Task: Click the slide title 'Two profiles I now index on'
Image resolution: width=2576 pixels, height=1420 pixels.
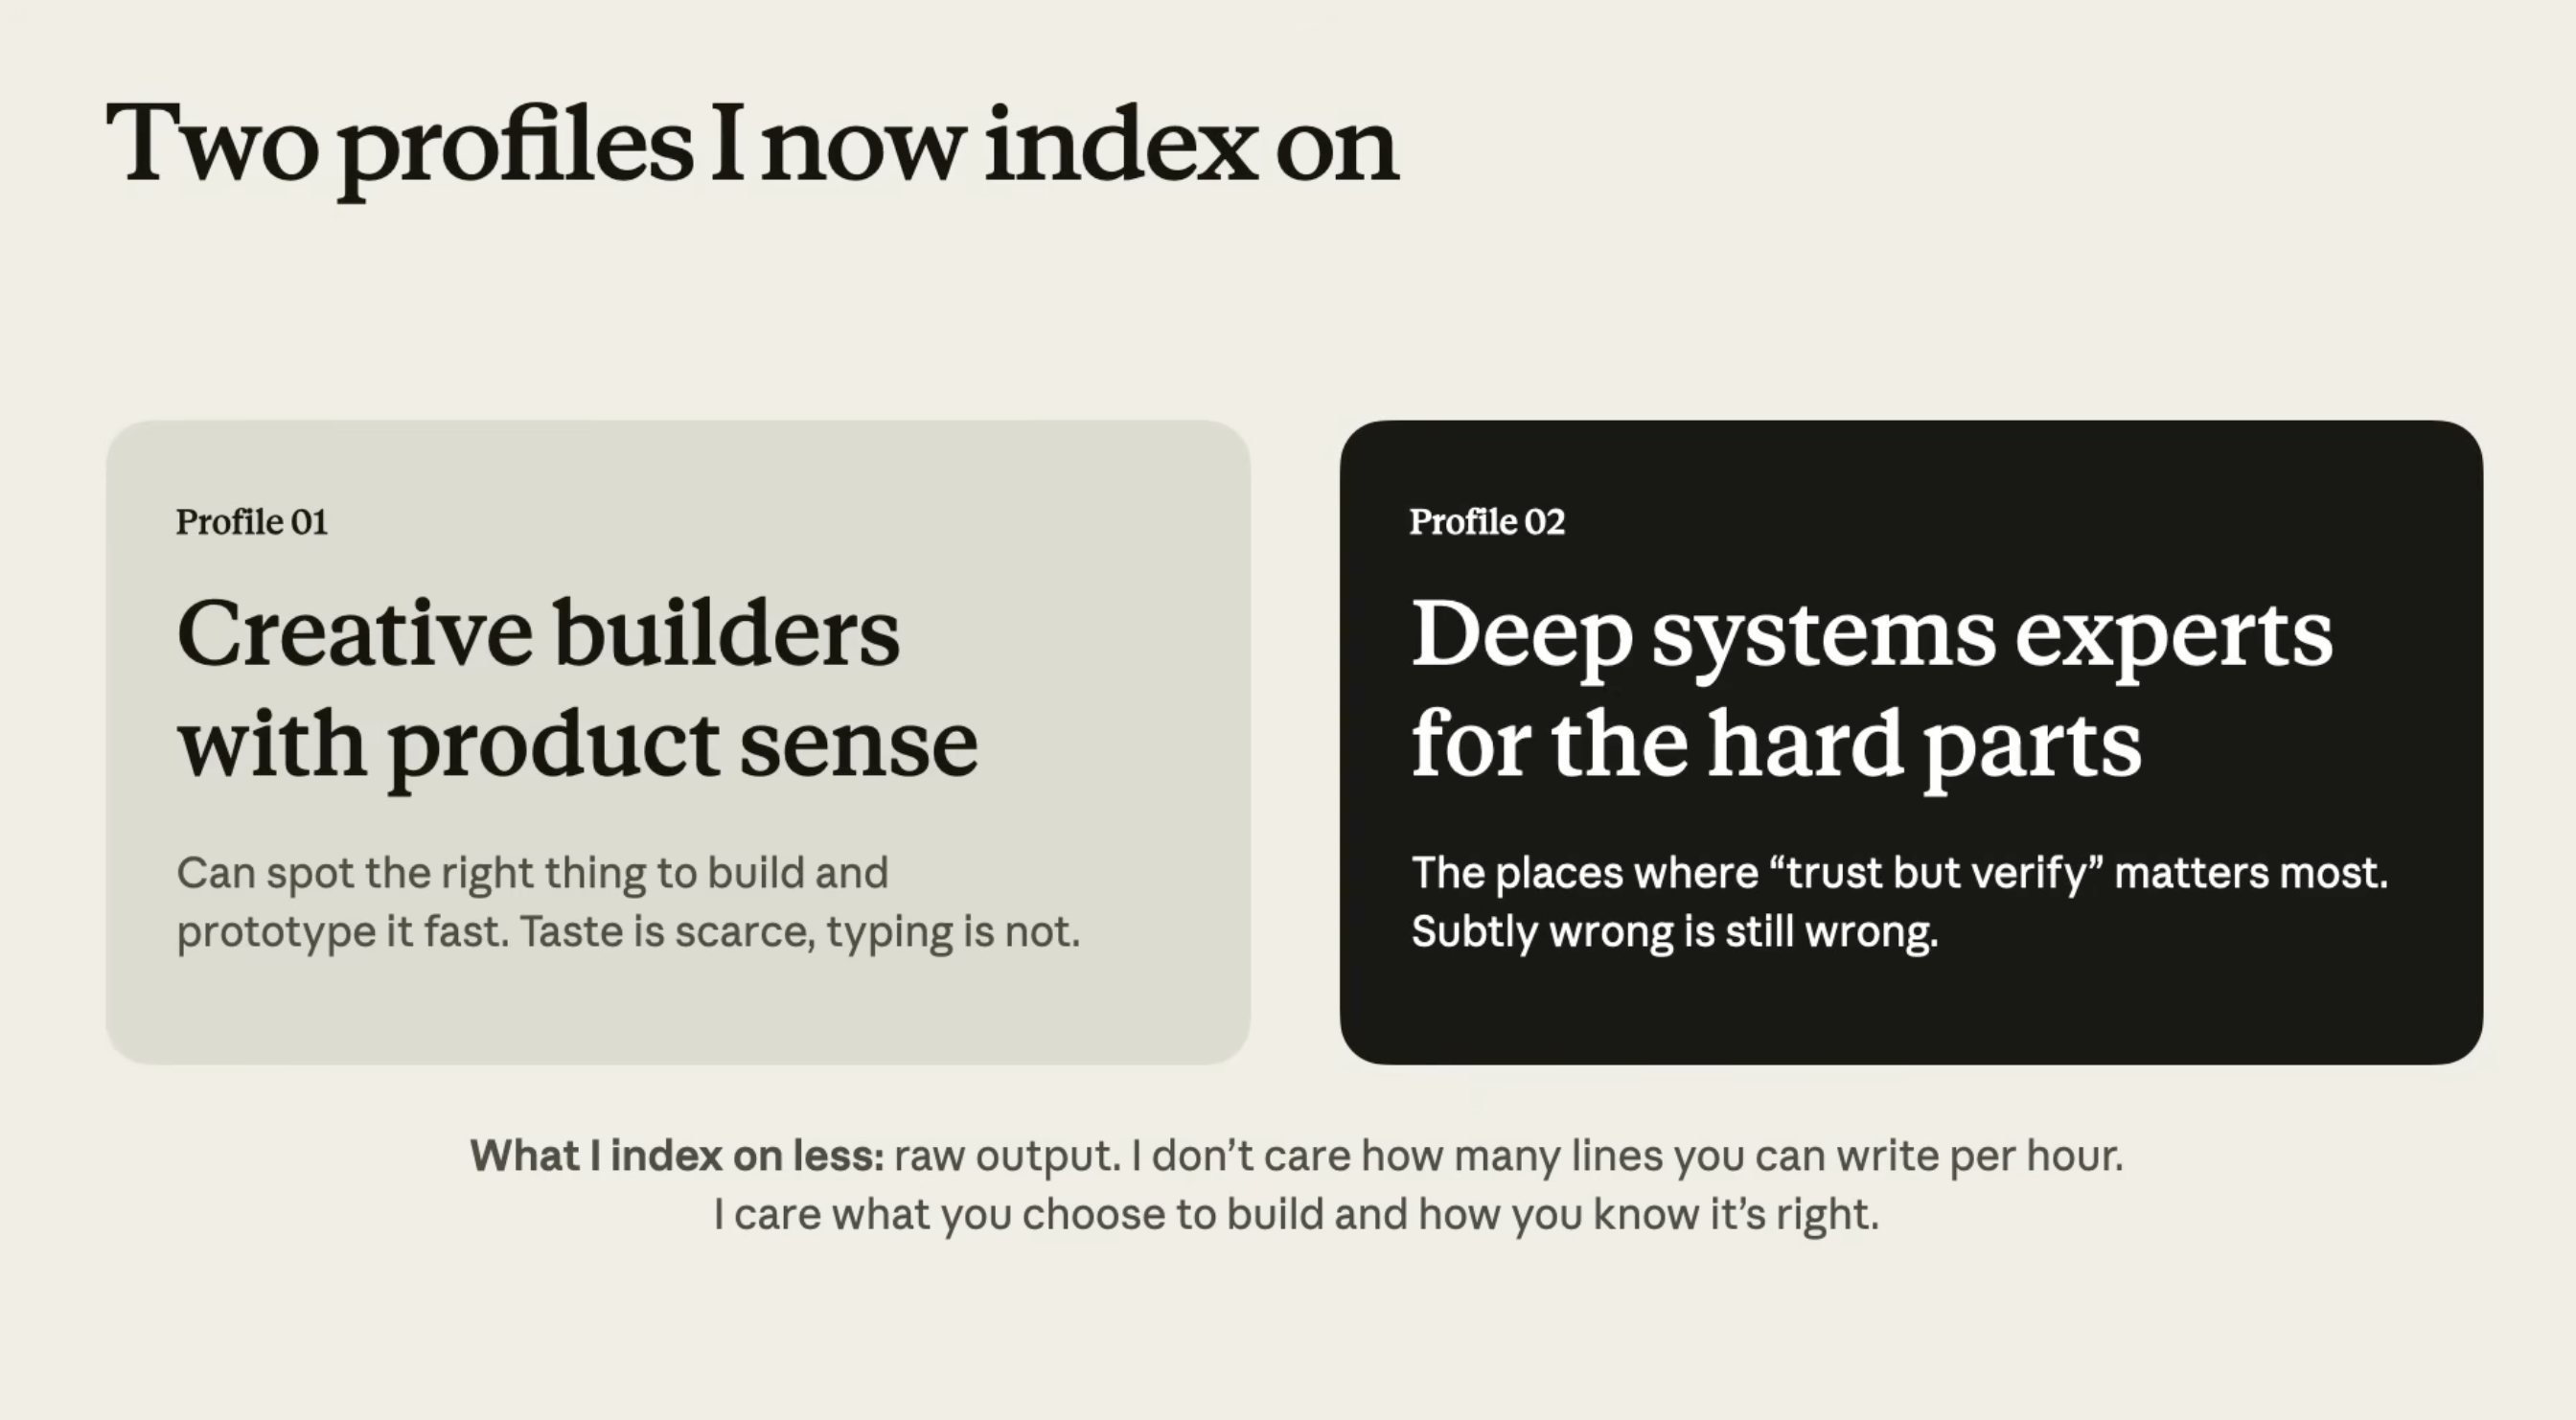Action: (x=751, y=147)
